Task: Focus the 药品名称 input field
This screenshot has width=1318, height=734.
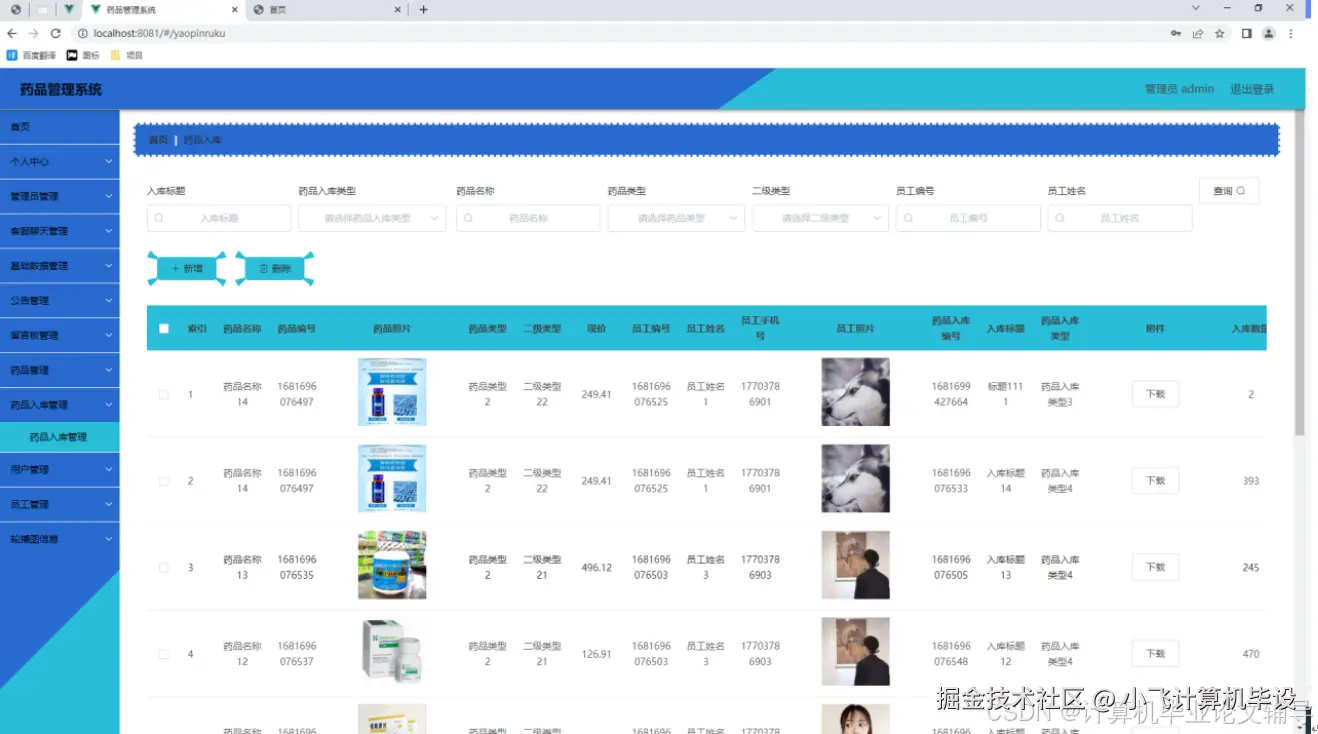Action: tap(528, 218)
